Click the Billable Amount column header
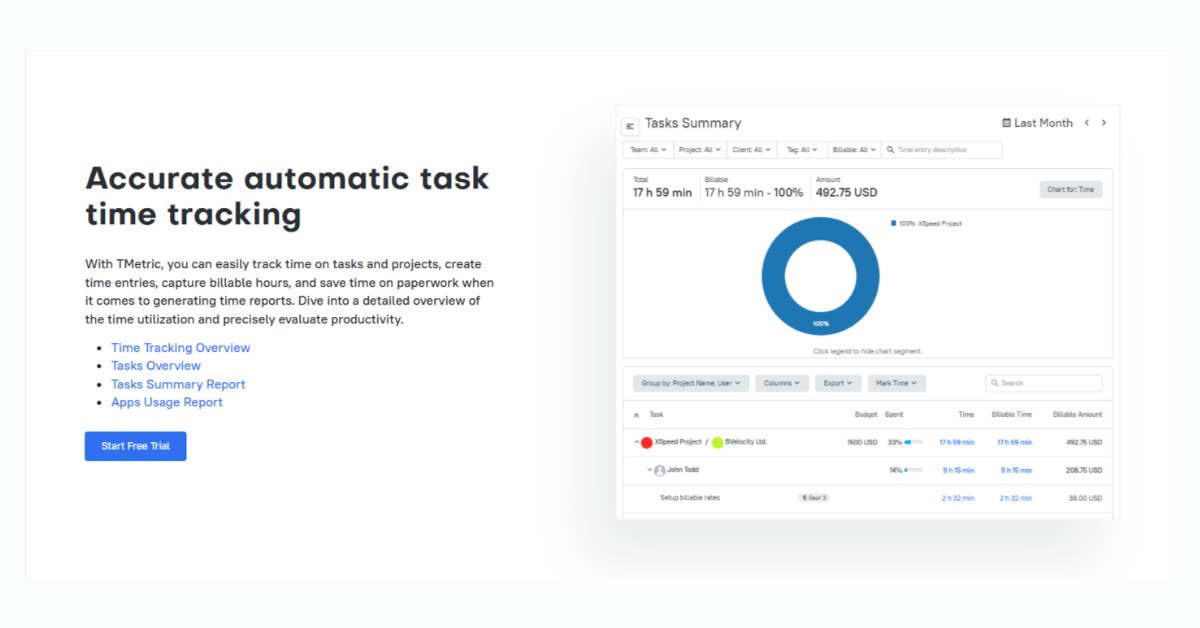The image size is (1200, 628). (1078, 414)
